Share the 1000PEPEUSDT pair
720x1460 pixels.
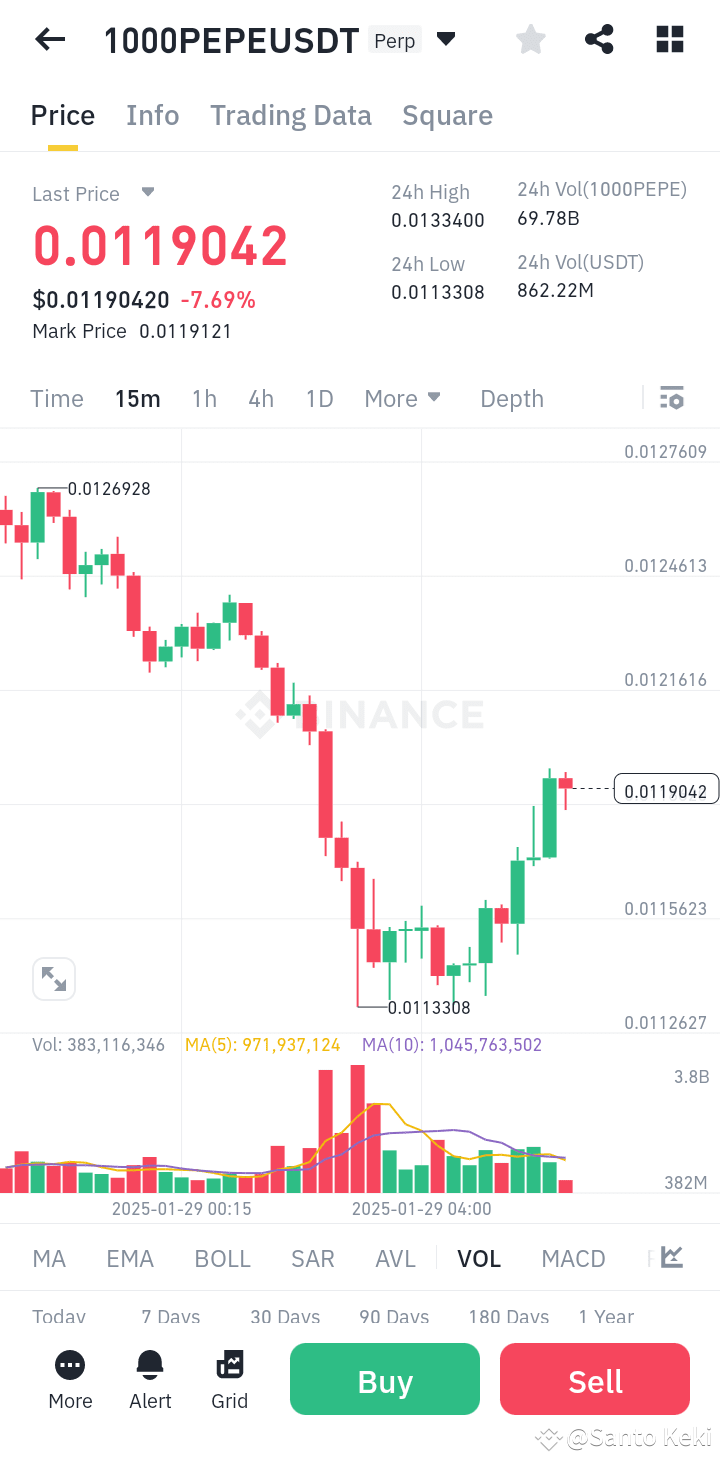tap(599, 39)
